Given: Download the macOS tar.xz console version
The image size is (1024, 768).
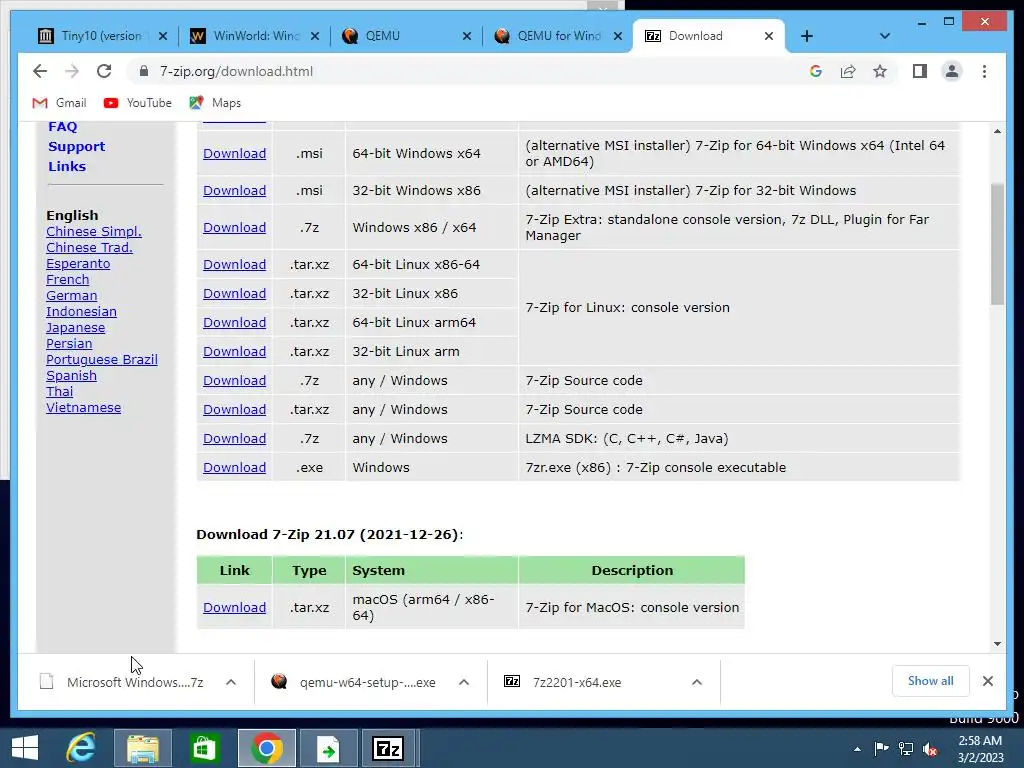Looking at the screenshot, I should click(234, 607).
